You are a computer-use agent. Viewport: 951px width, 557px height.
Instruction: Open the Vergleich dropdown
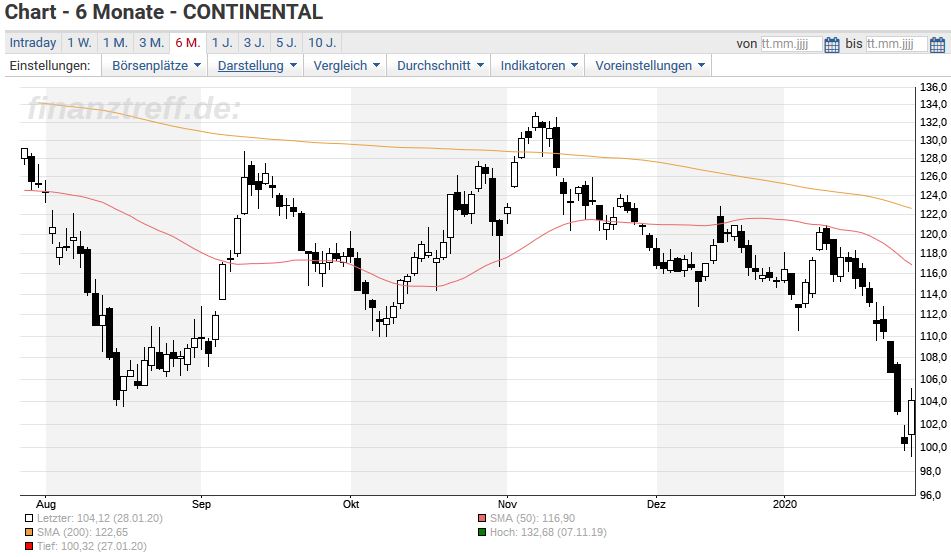tap(346, 66)
